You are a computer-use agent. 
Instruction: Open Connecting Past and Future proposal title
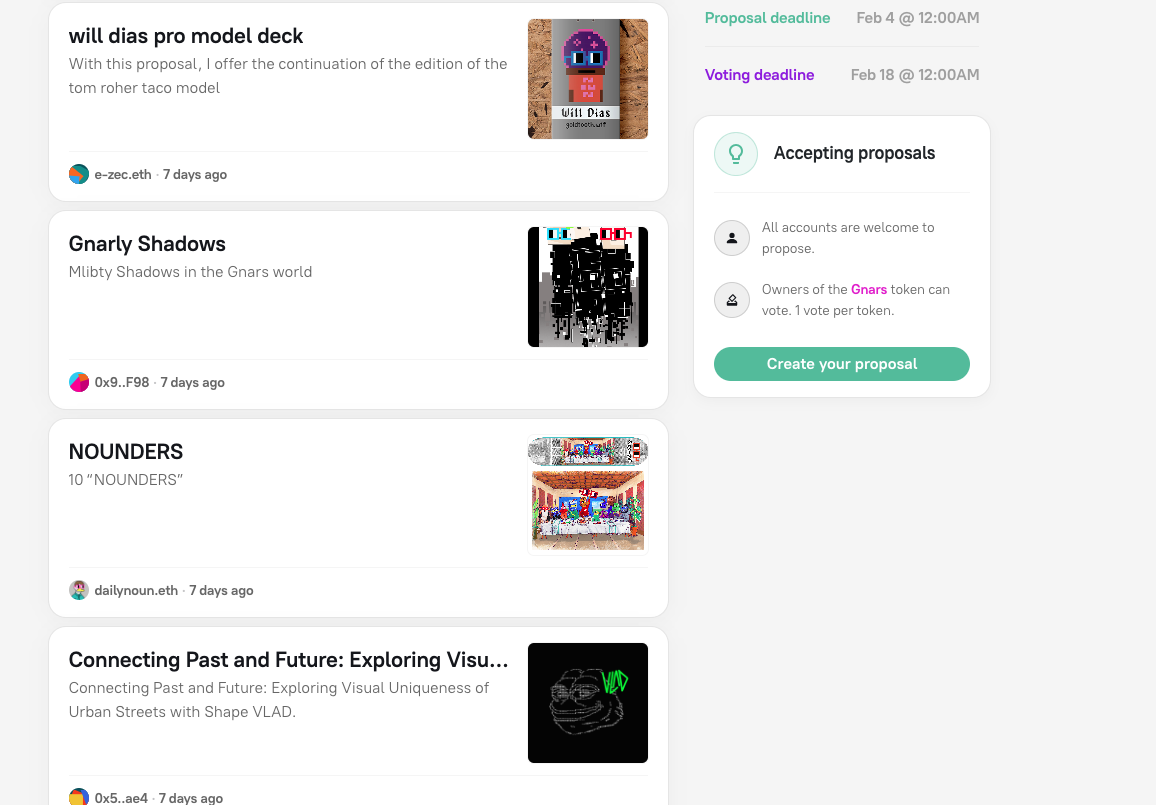tap(288, 660)
